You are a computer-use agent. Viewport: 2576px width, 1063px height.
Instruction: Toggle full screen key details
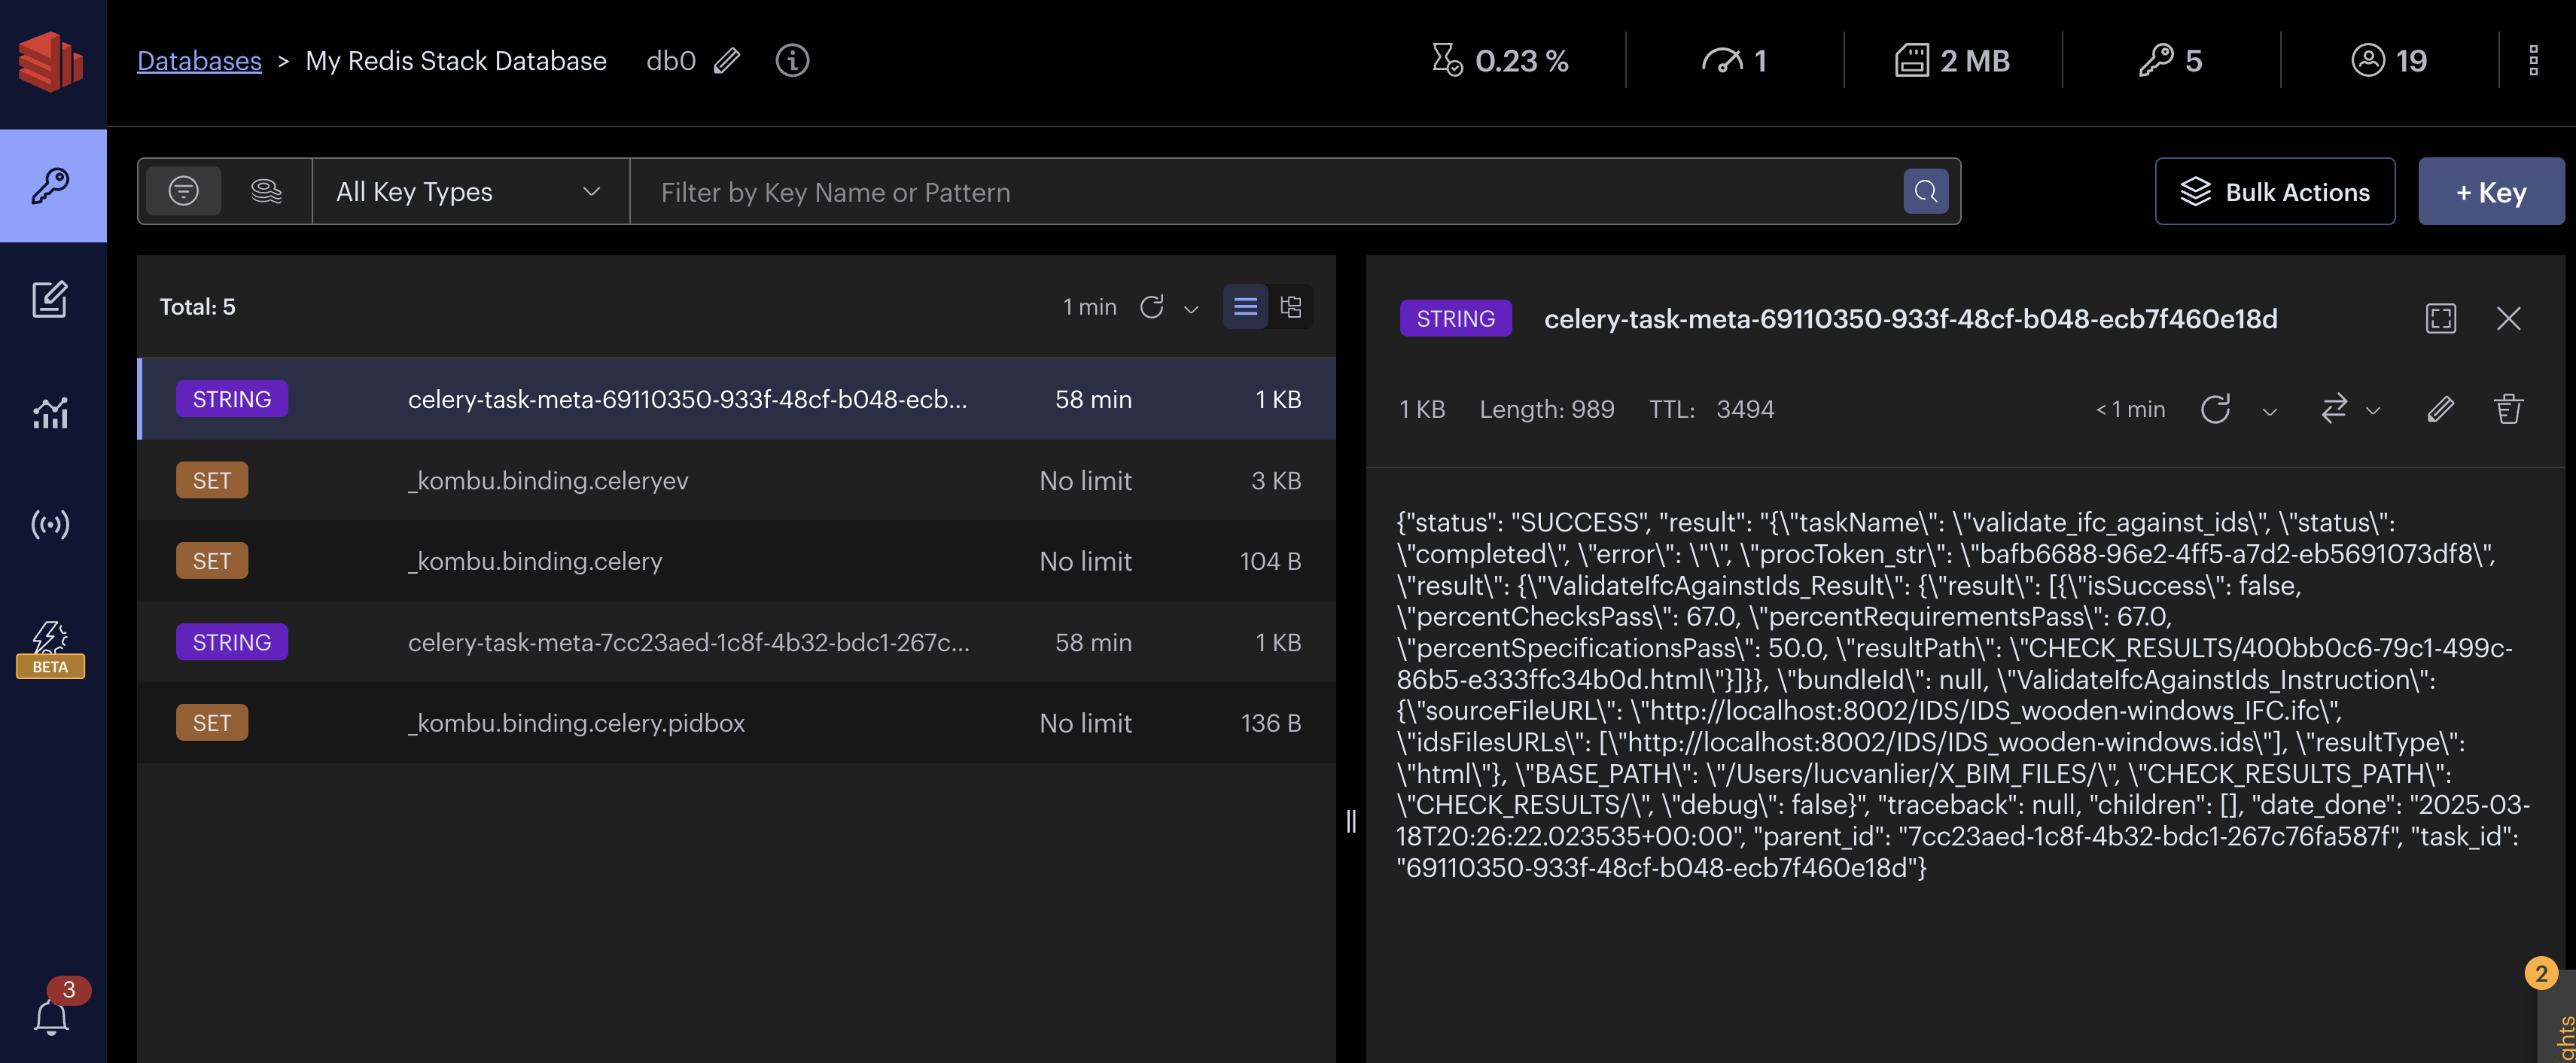coord(2441,318)
